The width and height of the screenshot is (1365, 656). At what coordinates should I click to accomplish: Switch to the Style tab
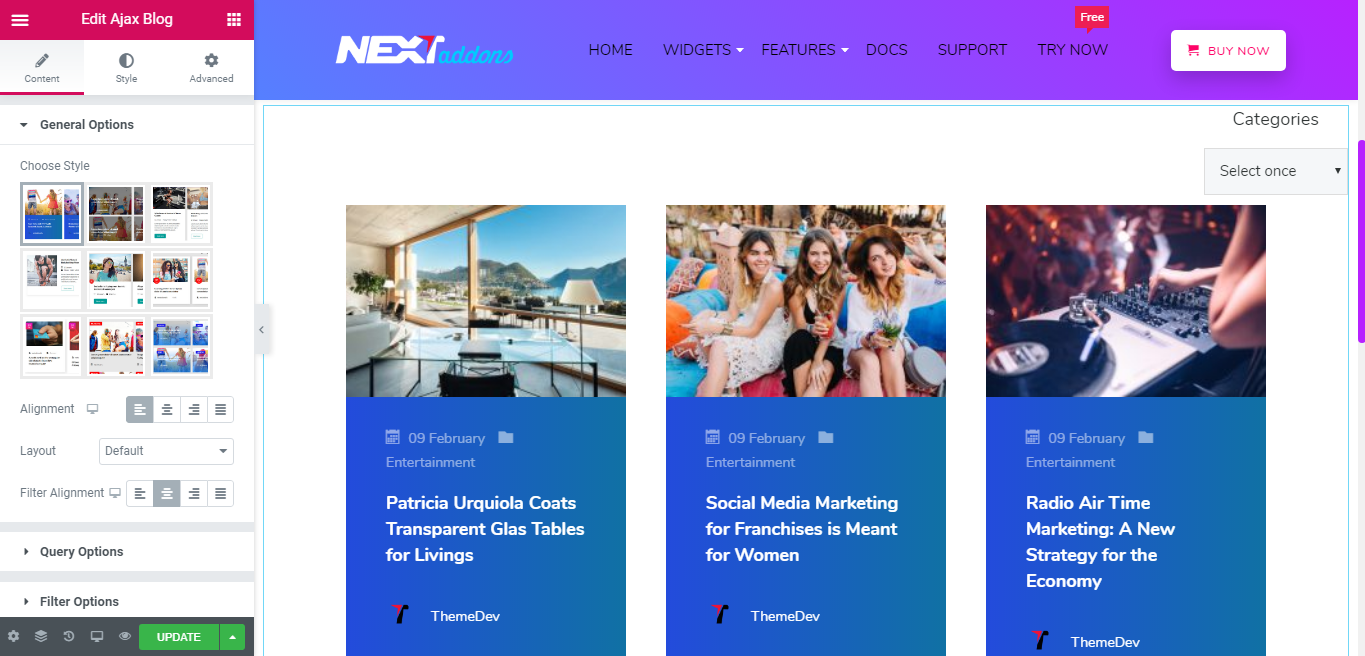tap(126, 68)
